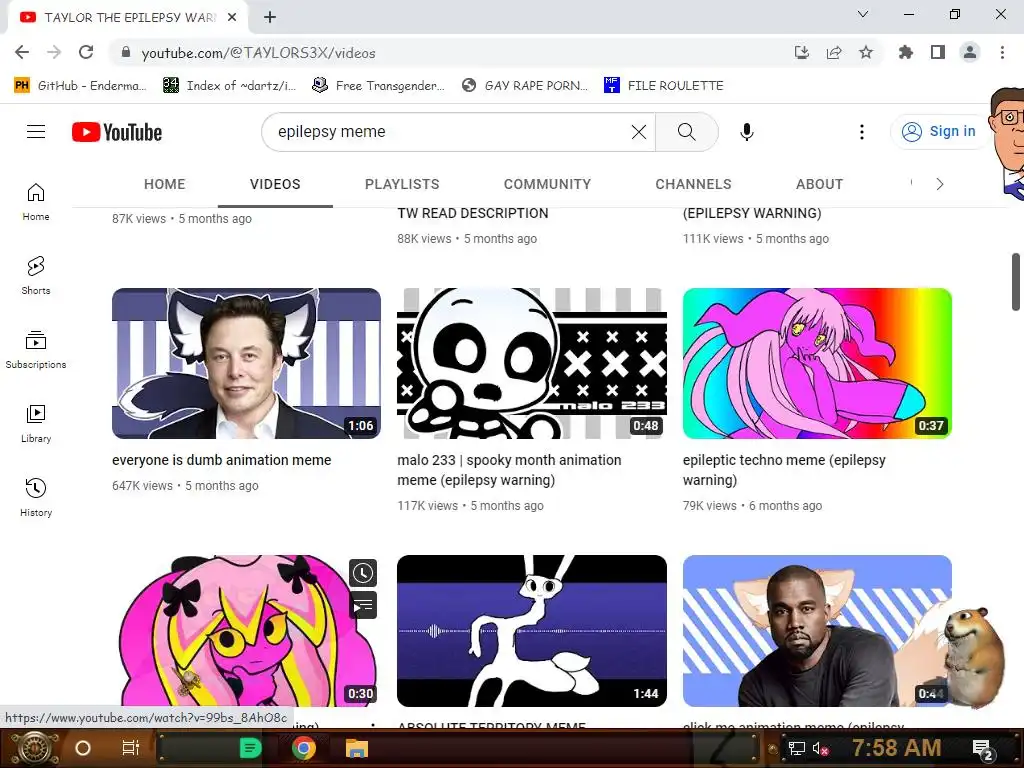Click the share page icon in address bar

tap(834, 53)
